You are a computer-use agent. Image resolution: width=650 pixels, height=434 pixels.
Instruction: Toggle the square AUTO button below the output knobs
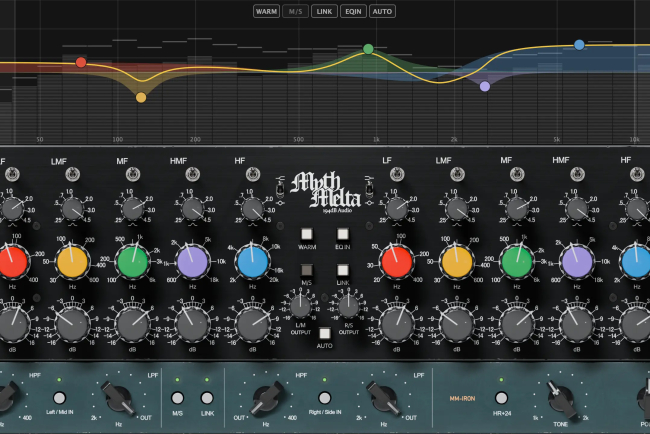pos(325,334)
